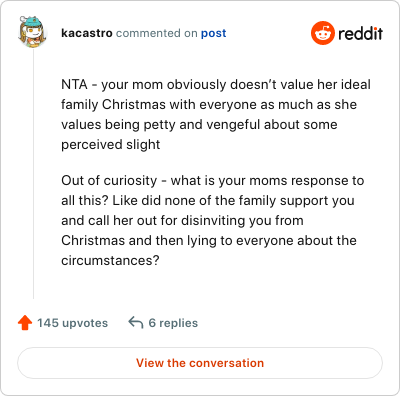Click the kacastro user avatar
The image size is (400, 396).
click(x=32, y=32)
